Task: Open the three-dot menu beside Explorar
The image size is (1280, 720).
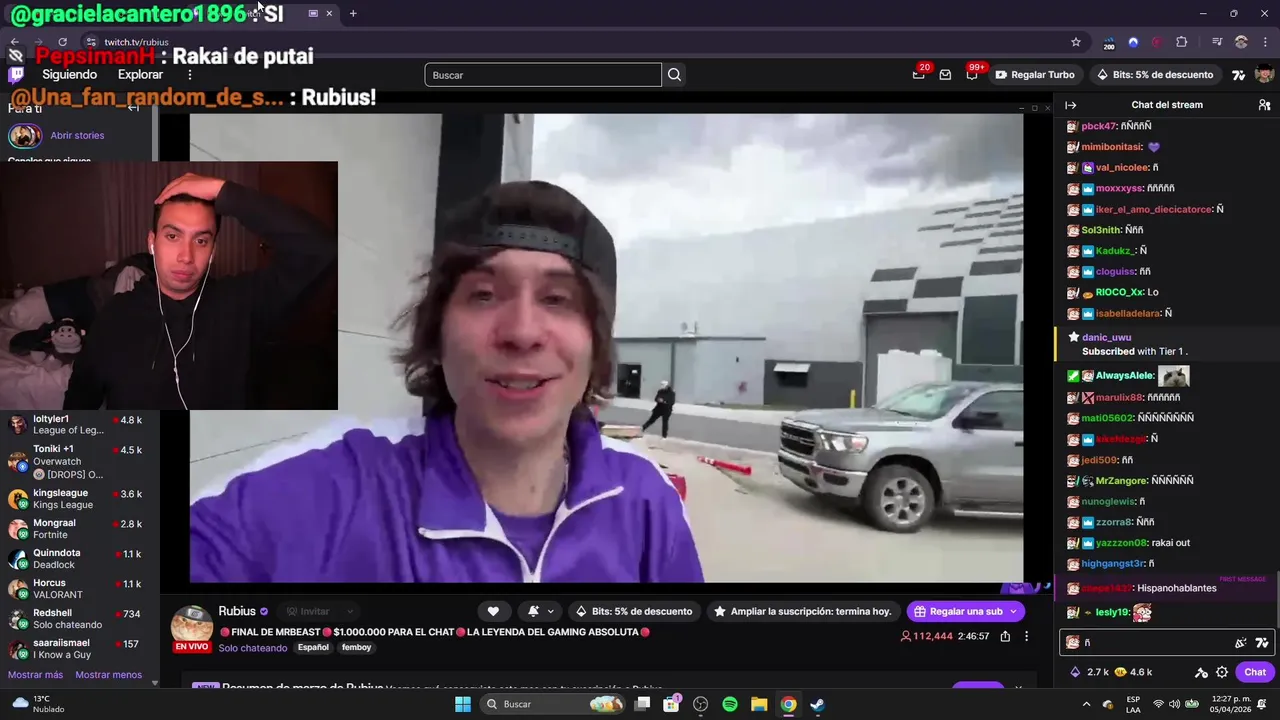Action: (x=189, y=75)
